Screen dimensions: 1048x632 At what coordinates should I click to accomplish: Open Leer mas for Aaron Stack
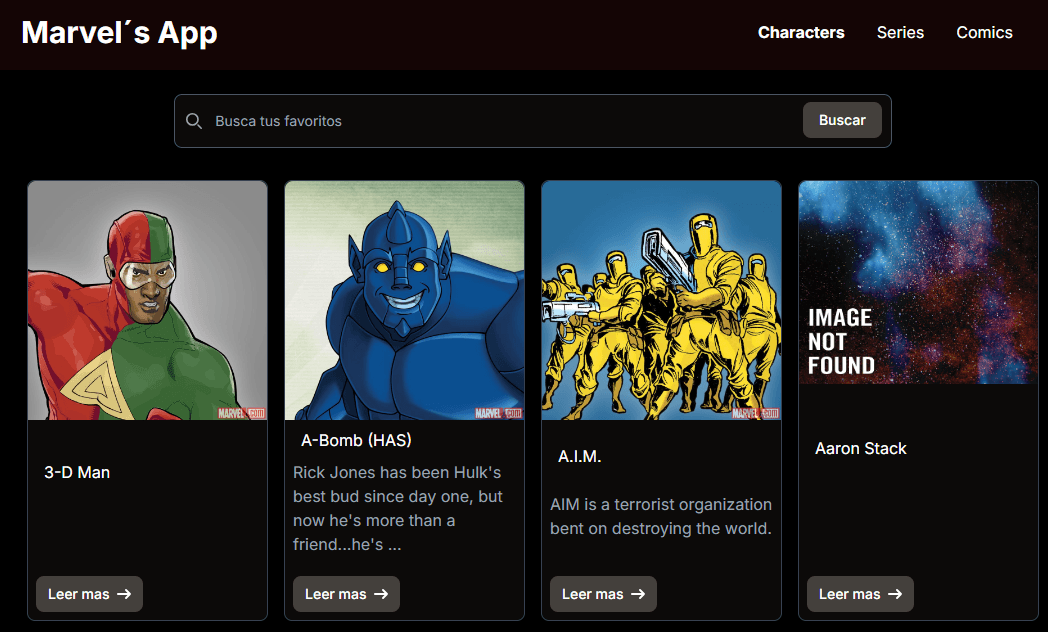pyautogui.click(x=860, y=594)
